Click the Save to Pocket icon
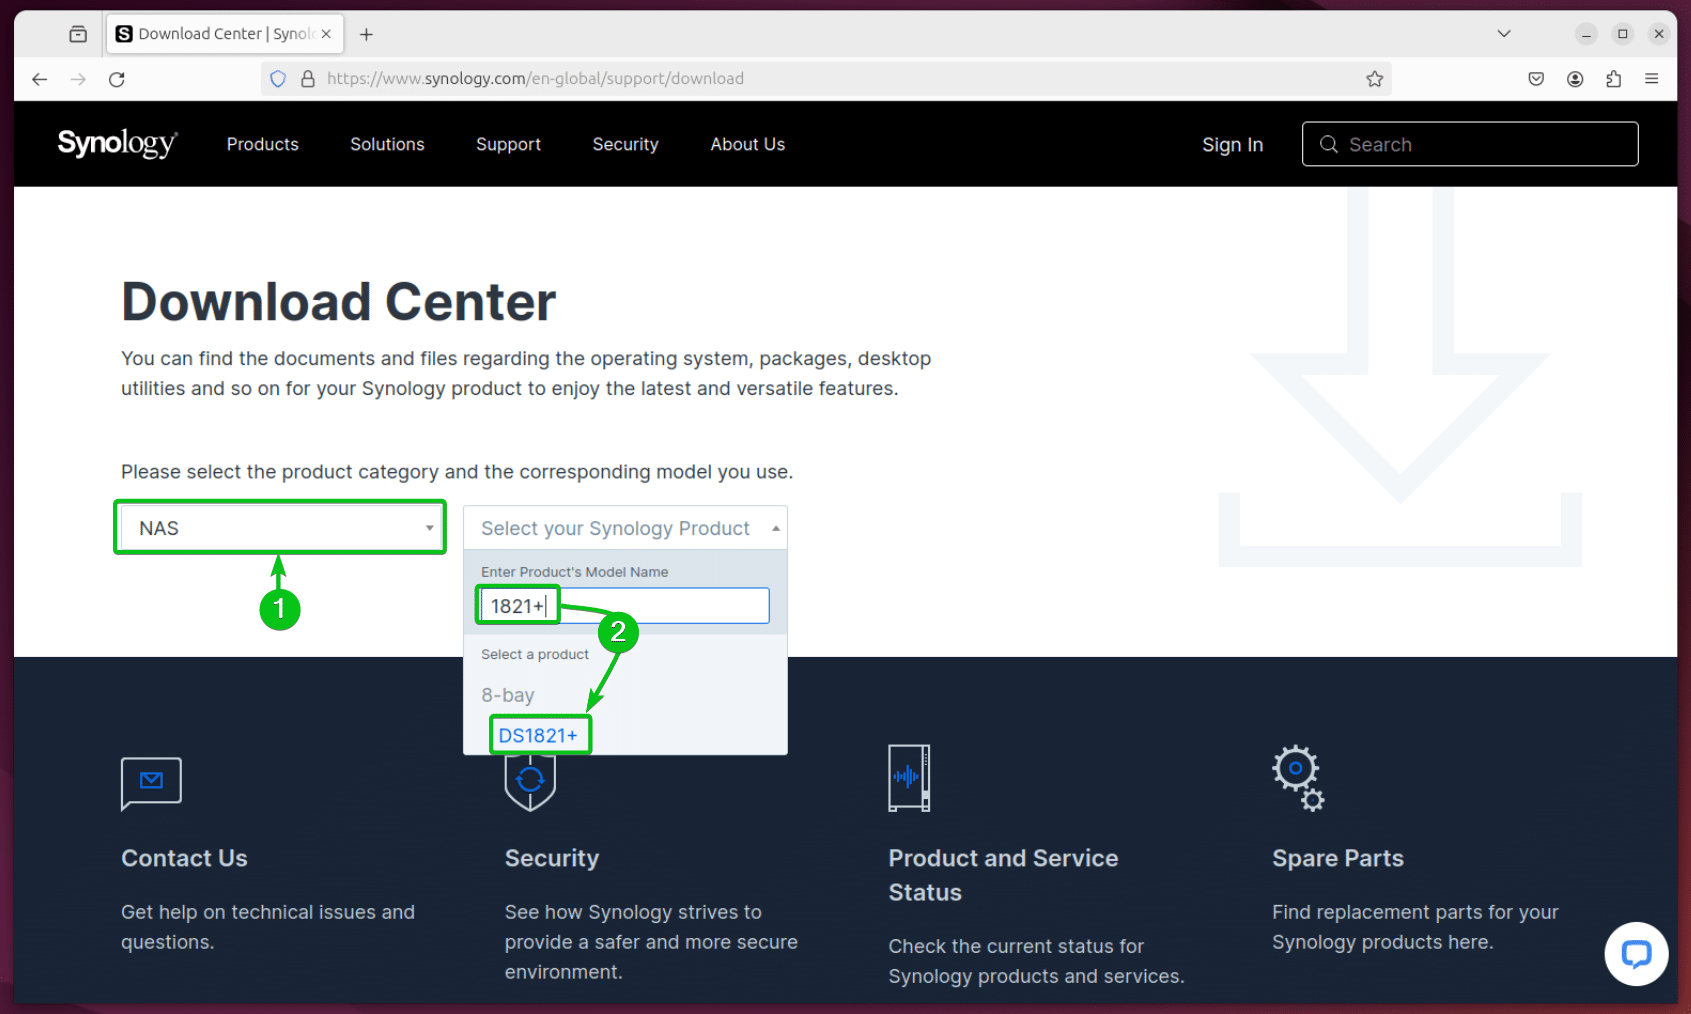This screenshot has height=1014, width=1691. pos(1536,78)
